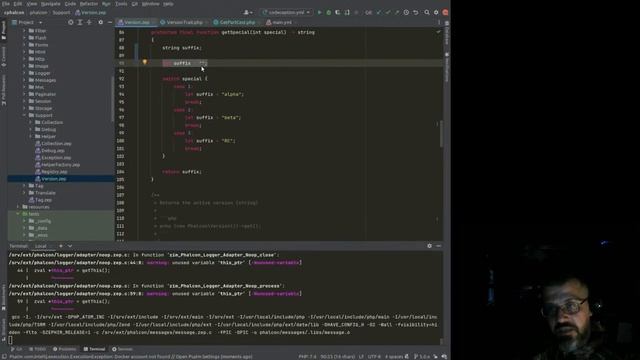Open the Terminal tool window button
Image resolution: width=640 pixels, height=360 pixels.
94,349
